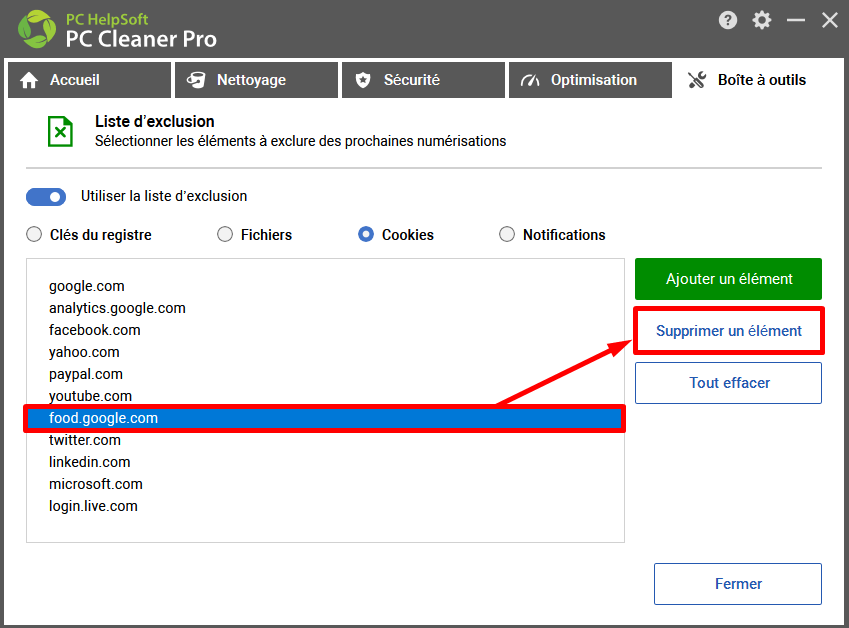The image size is (849, 628).
Task: Switch to the Optimisation tab
Action: point(590,80)
